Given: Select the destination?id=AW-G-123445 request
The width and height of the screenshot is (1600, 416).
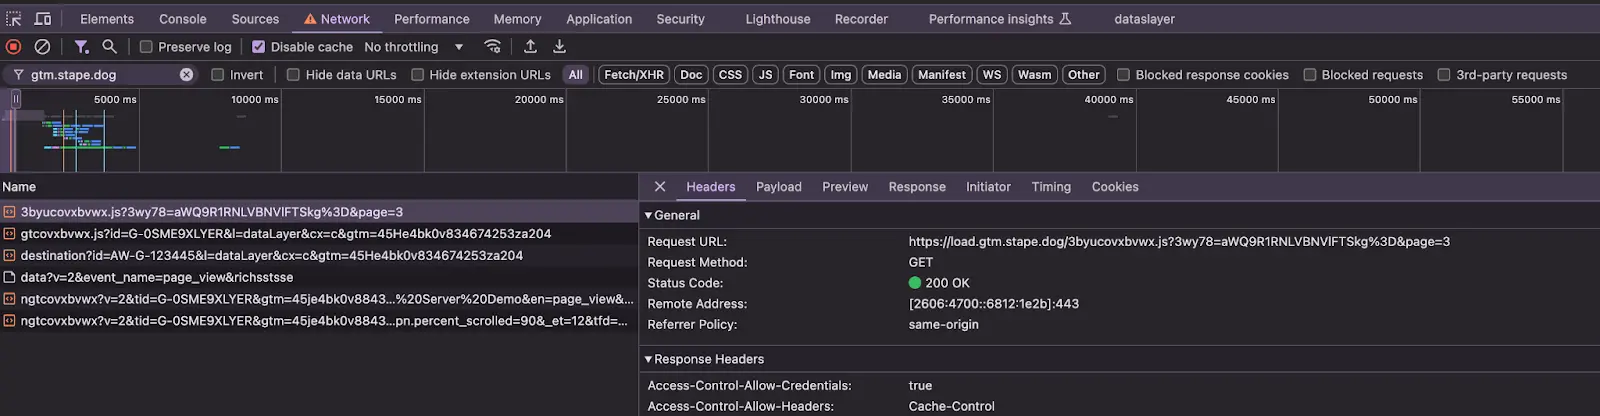Looking at the screenshot, I should coord(272,255).
